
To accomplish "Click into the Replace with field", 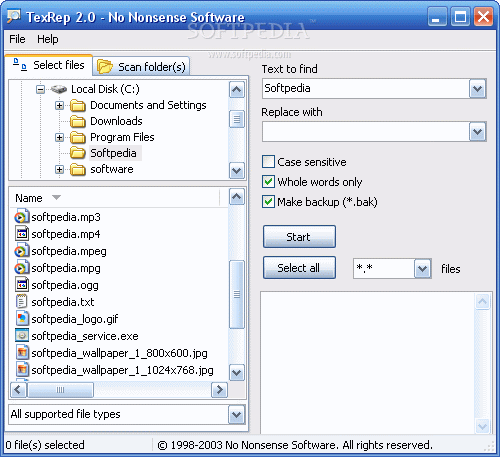I will pos(366,132).
